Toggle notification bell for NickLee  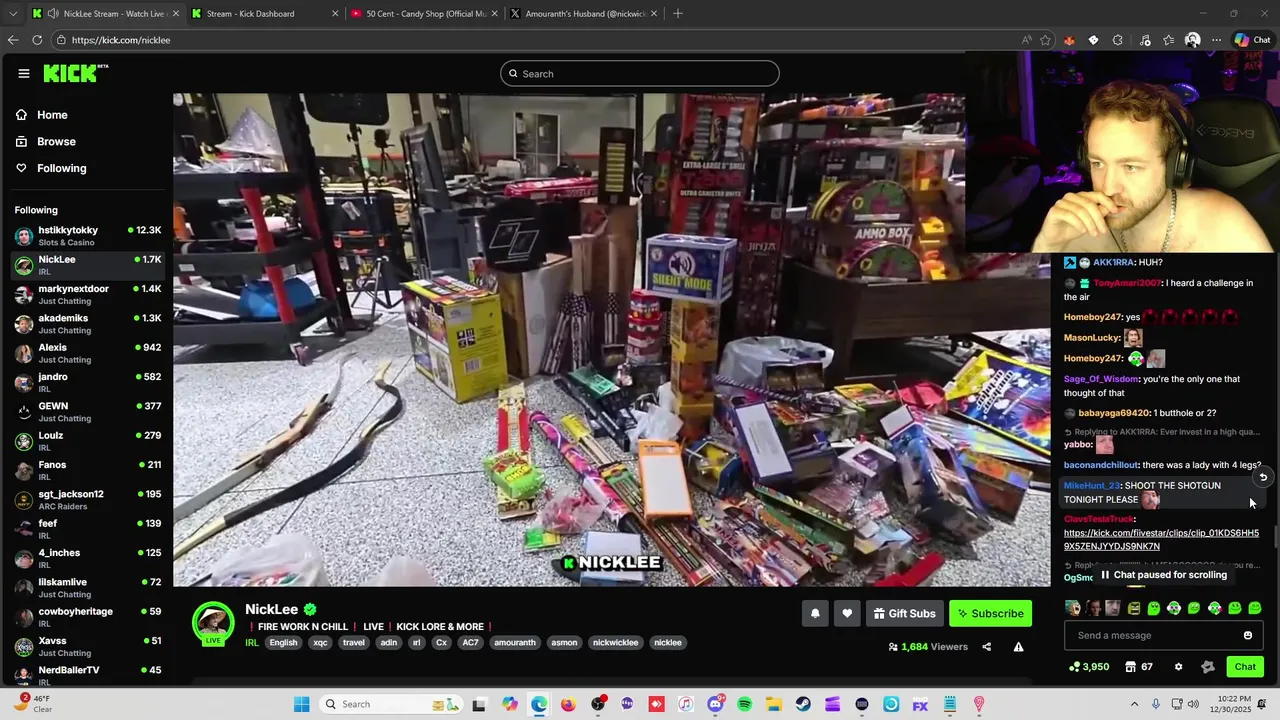pyautogui.click(x=815, y=613)
